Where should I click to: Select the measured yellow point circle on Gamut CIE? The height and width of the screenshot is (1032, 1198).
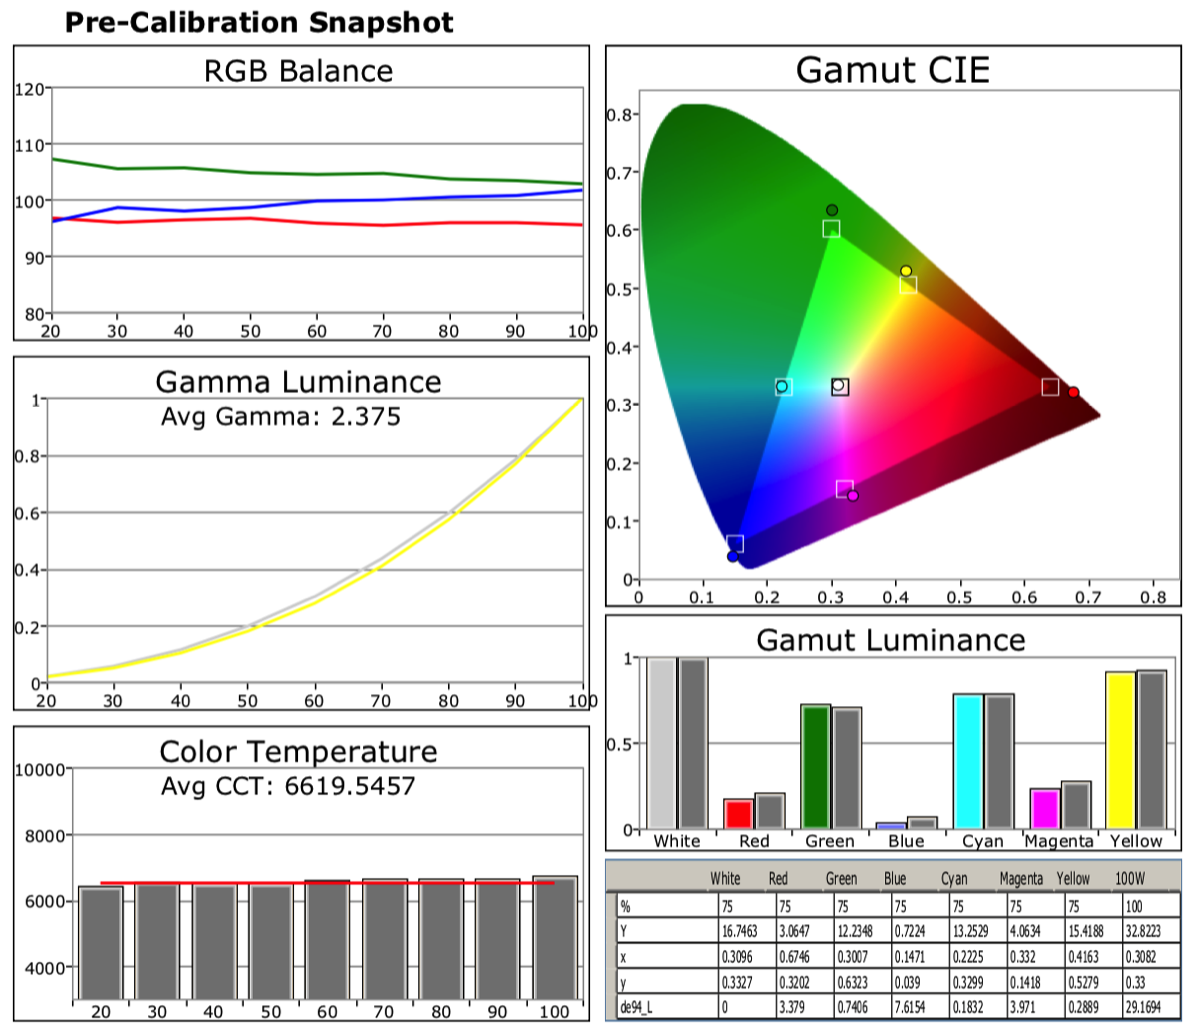[906, 271]
